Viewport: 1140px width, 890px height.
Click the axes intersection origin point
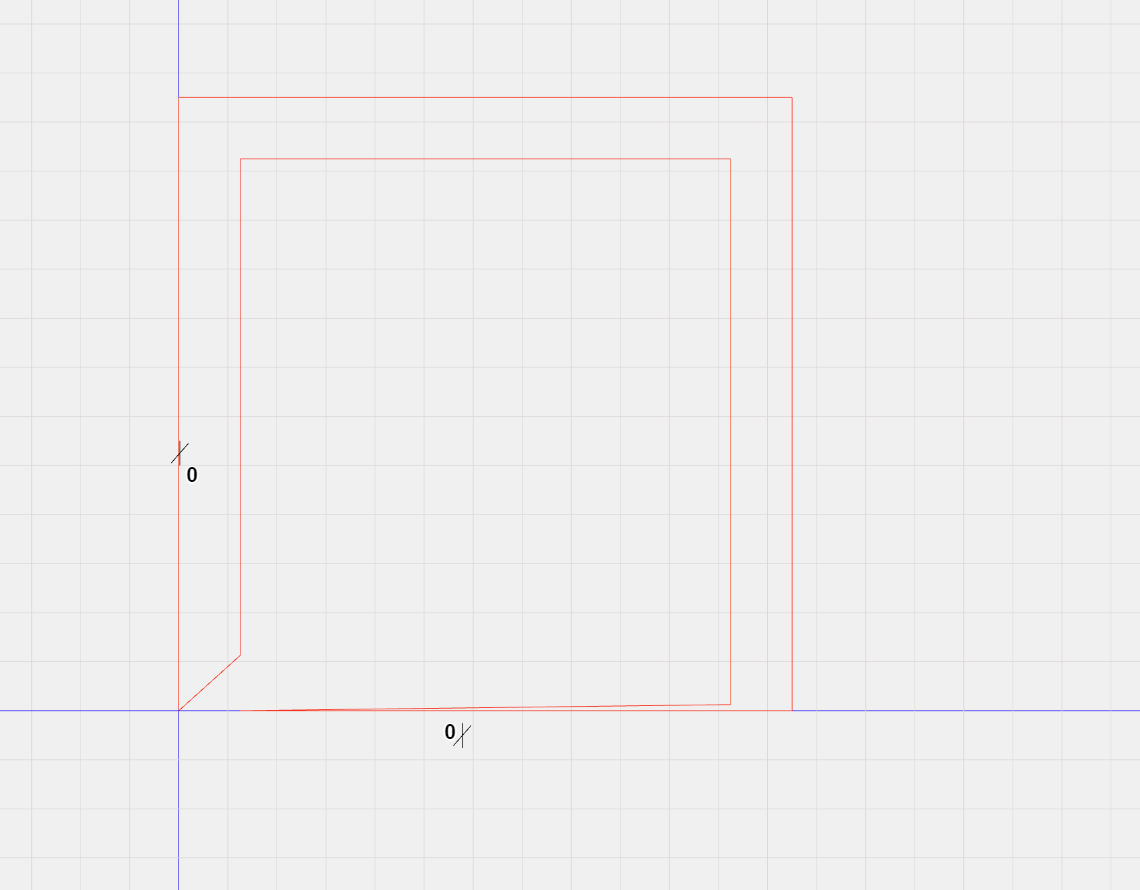tap(178, 710)
